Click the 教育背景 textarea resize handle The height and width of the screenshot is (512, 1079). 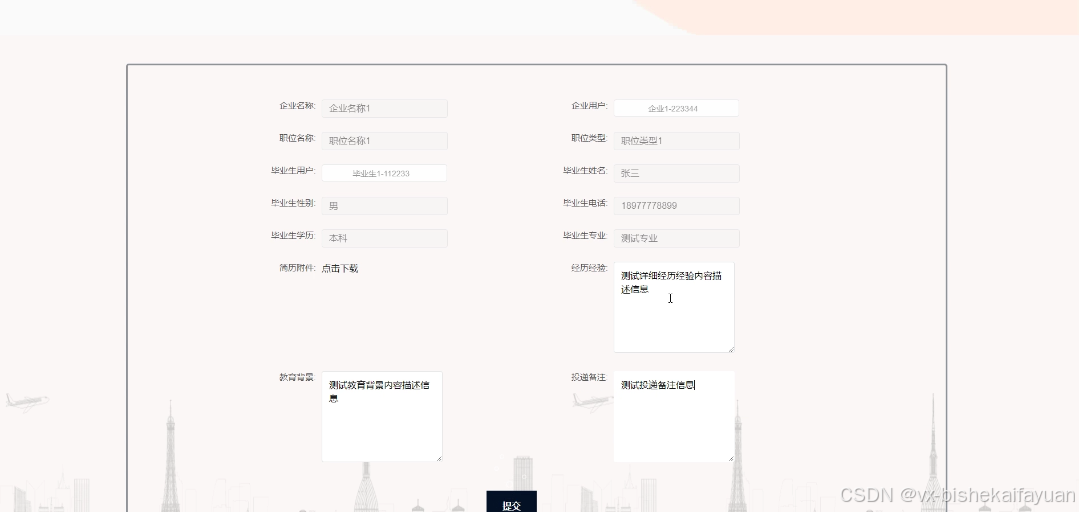439,458
